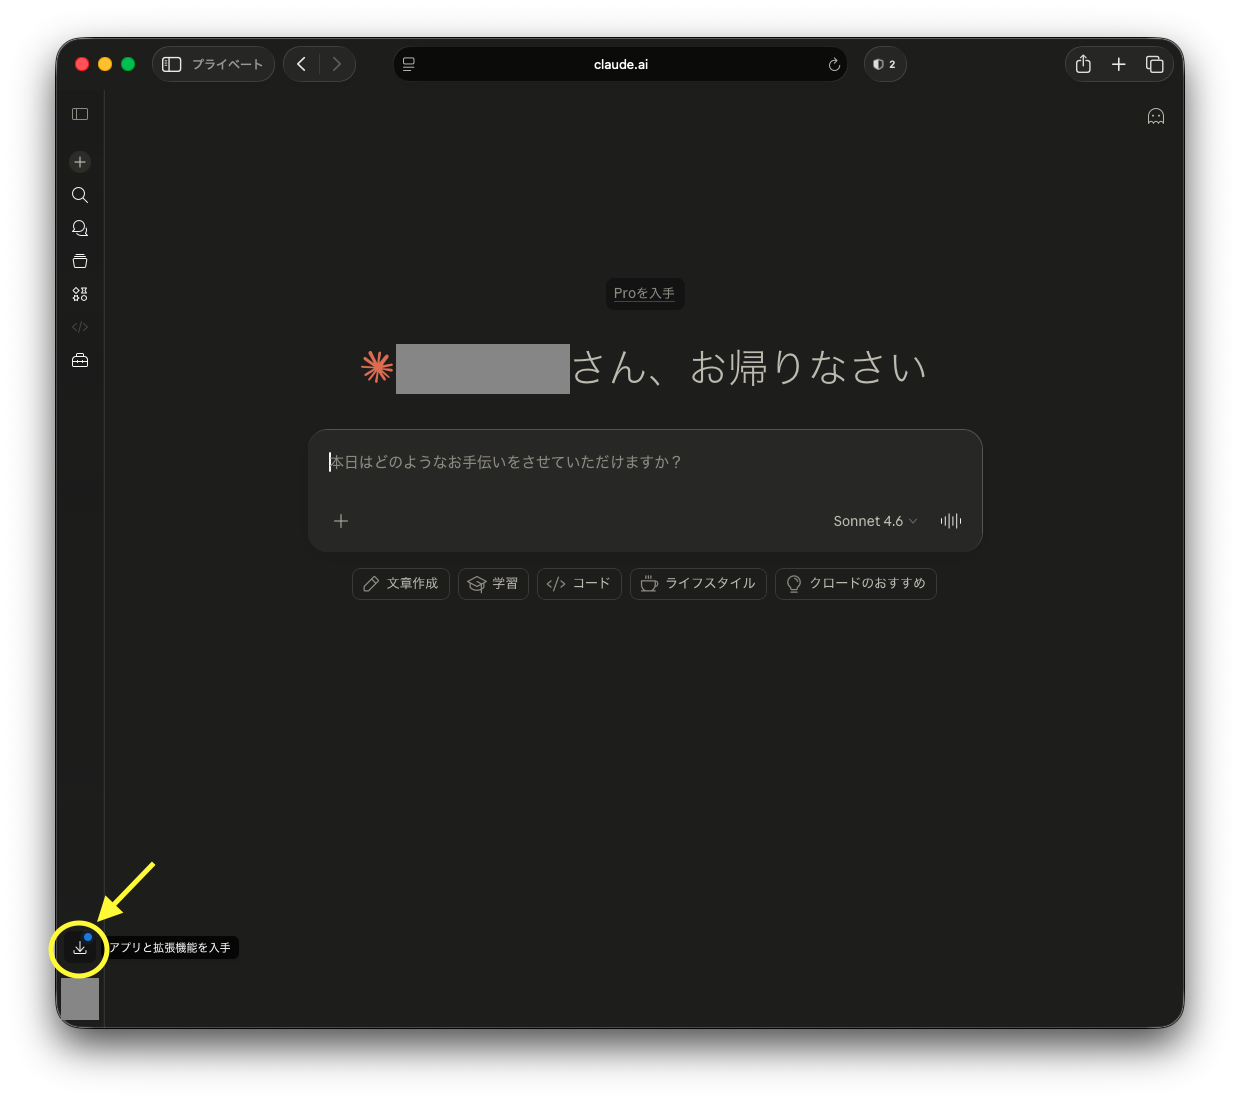Go back in Safari history
This screenshot has width=1240, height=1102.
302,64
